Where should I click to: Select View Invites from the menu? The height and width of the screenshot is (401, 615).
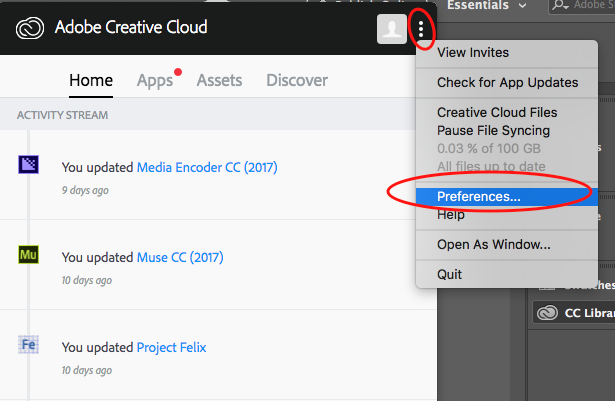coord(473,52)
